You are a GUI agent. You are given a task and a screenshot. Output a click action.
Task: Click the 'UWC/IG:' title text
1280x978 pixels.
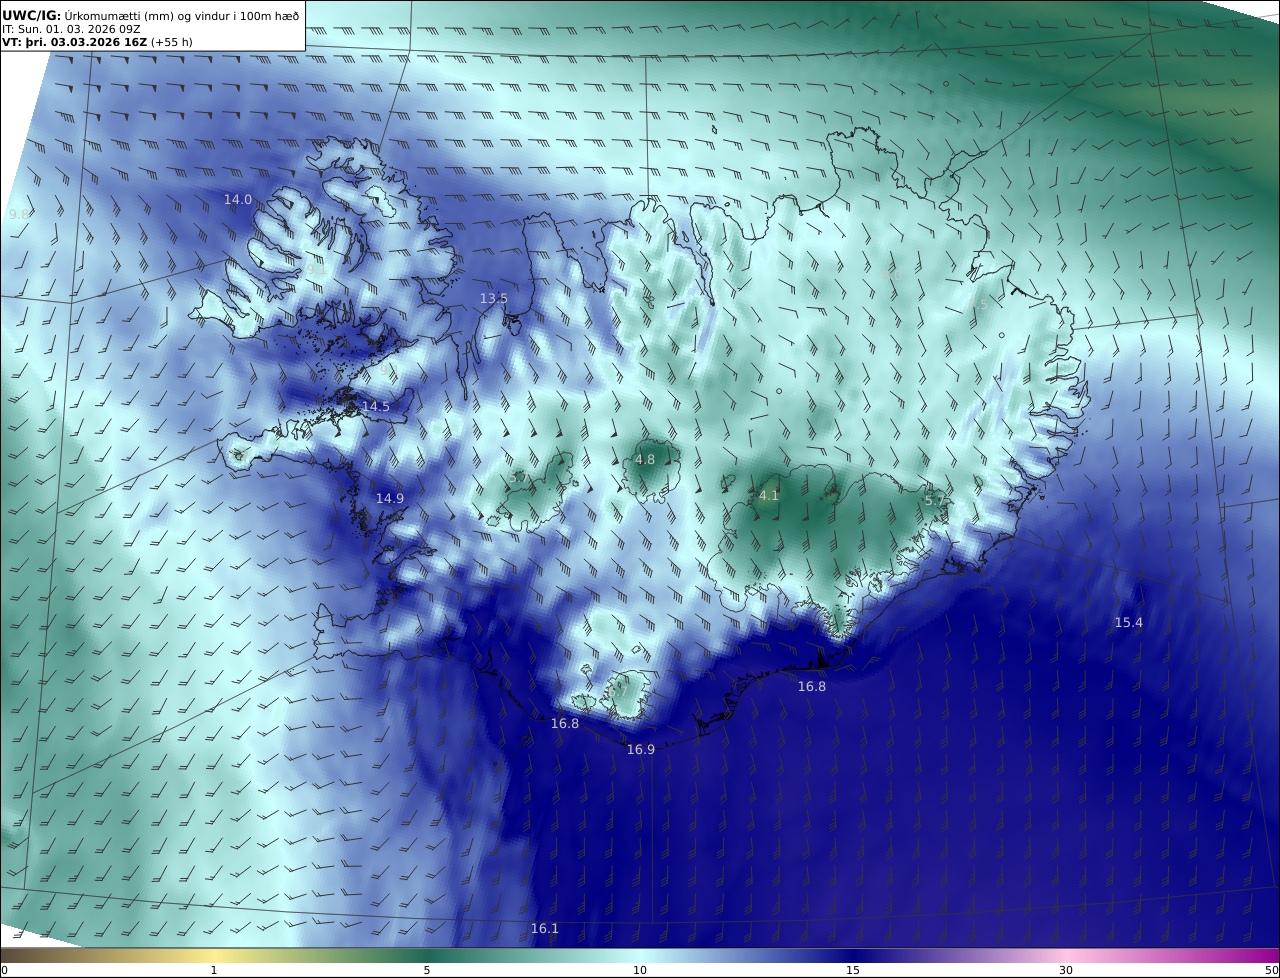pos(31,15)
